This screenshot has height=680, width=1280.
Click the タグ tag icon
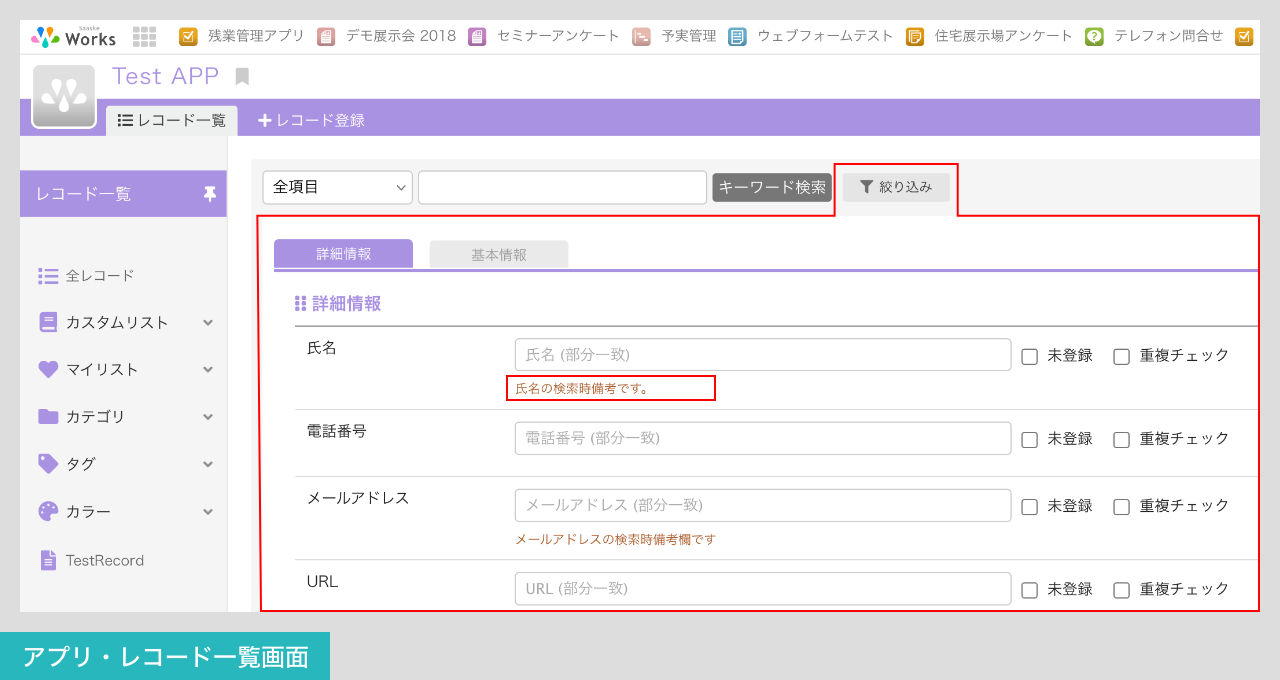click(x=48, y=463)
